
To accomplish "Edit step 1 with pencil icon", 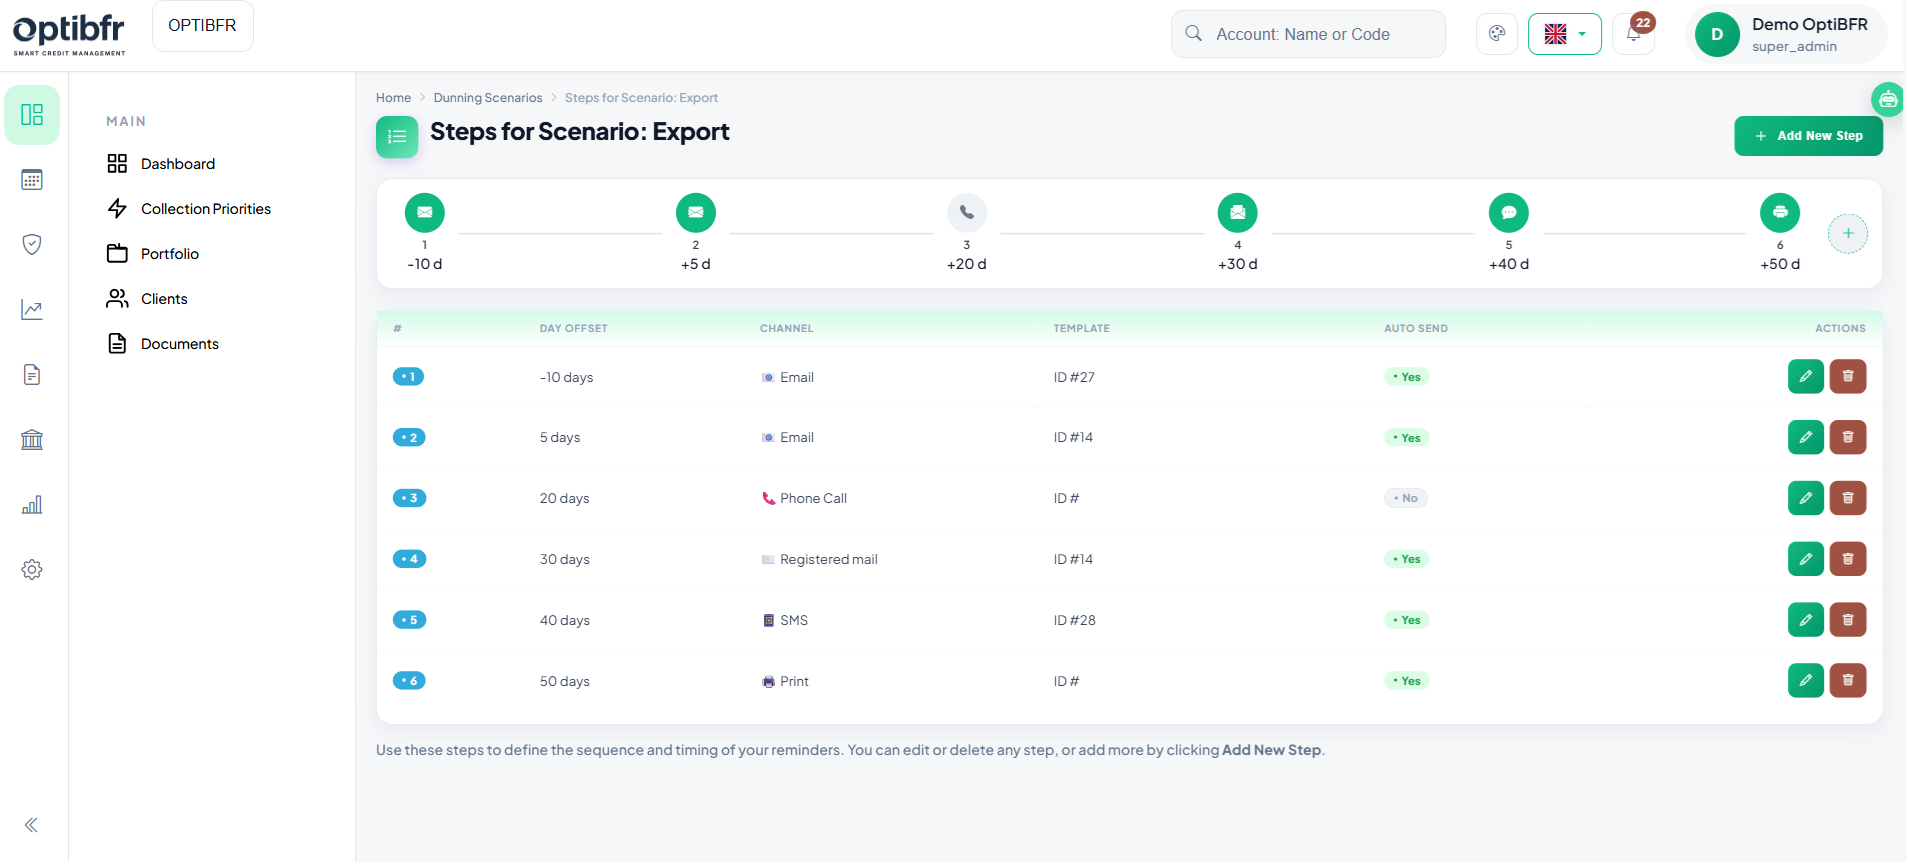I will tap(1805, 377).
